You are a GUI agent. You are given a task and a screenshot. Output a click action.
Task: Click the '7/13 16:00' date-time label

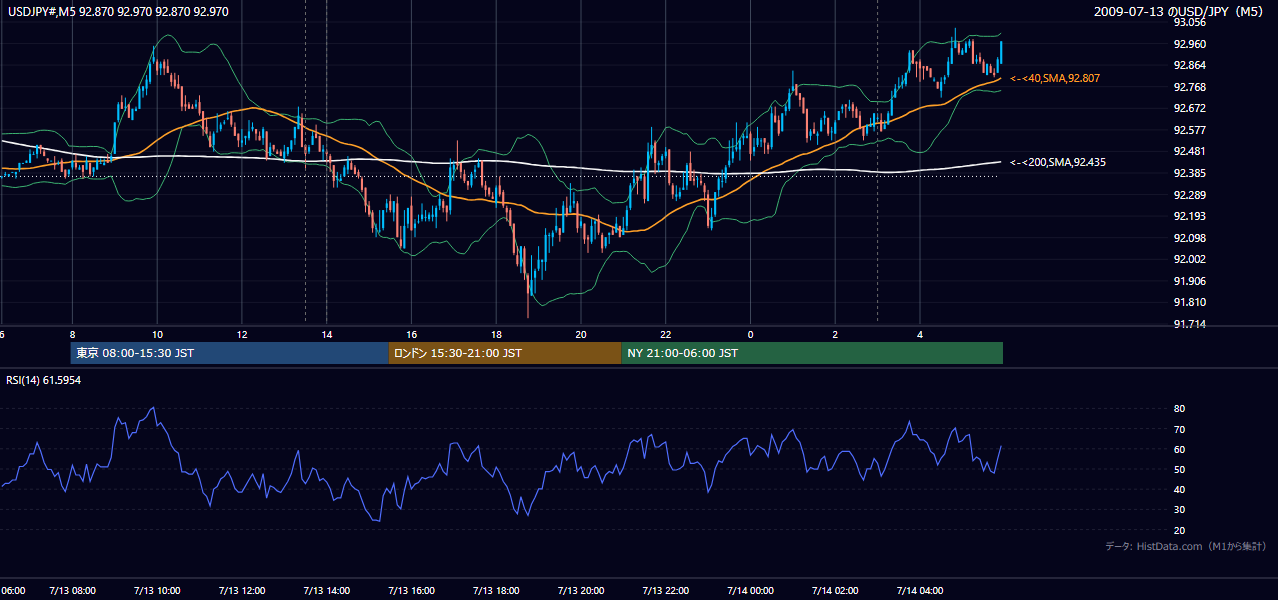411,590
